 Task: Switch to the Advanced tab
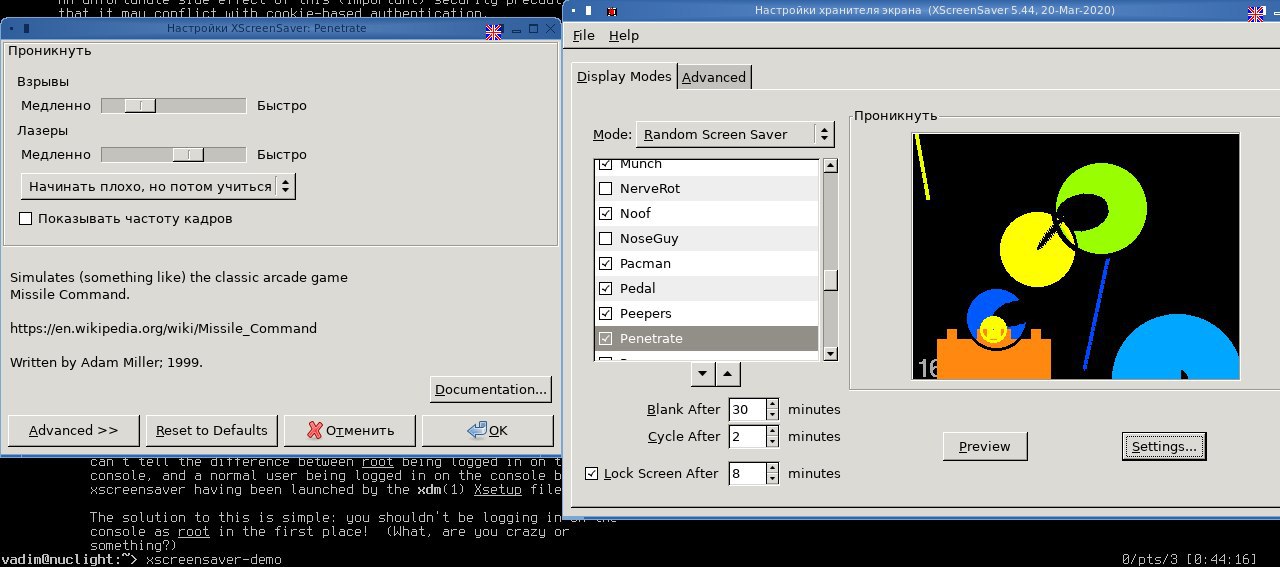click(714, 77)
